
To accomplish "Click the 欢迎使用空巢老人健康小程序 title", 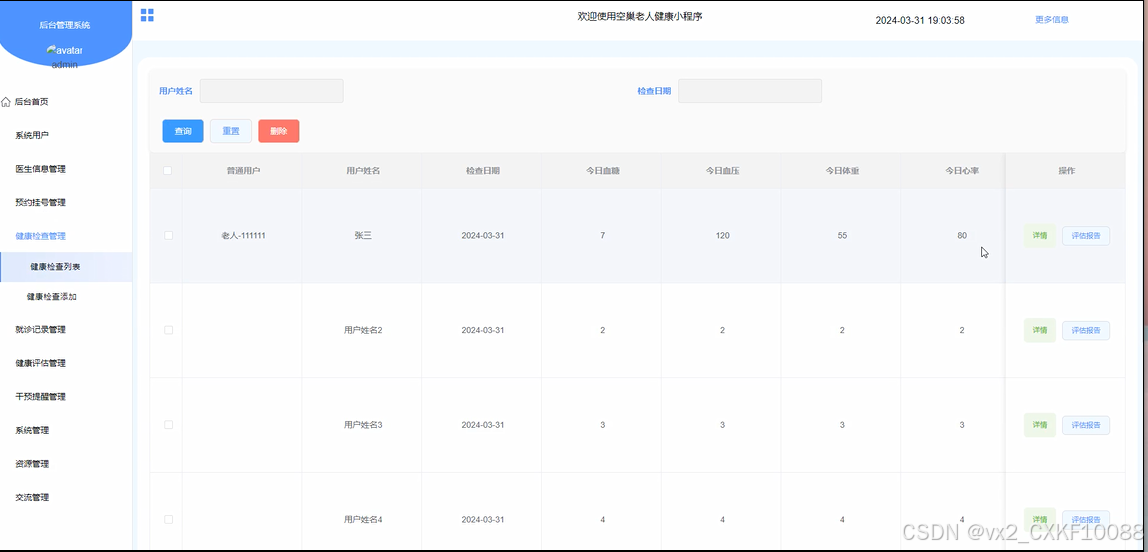I will tap(640, 16).
